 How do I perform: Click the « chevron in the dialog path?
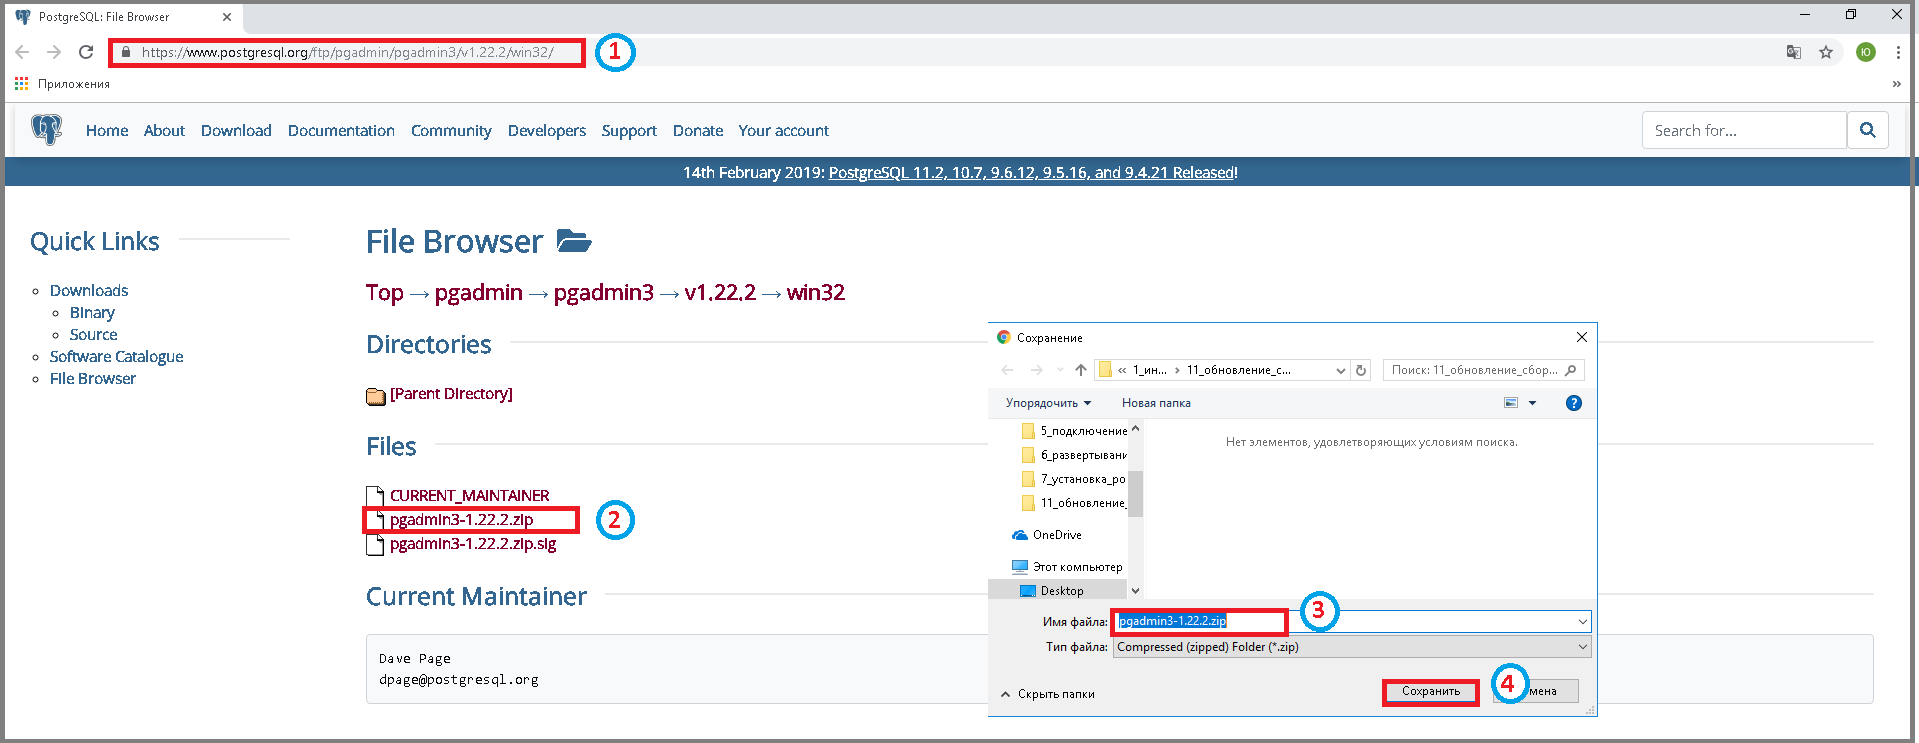1122,370
